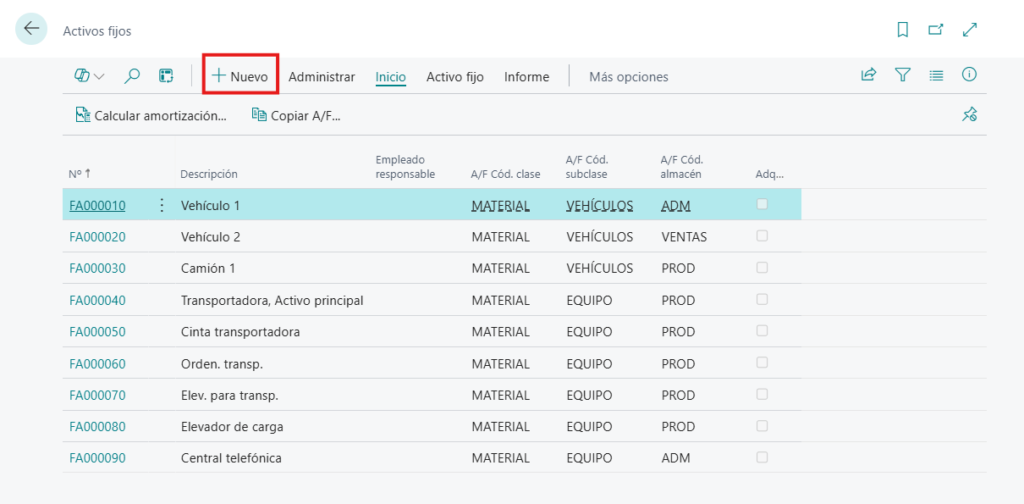Open the Administrar menu

(x=321, y=77)
